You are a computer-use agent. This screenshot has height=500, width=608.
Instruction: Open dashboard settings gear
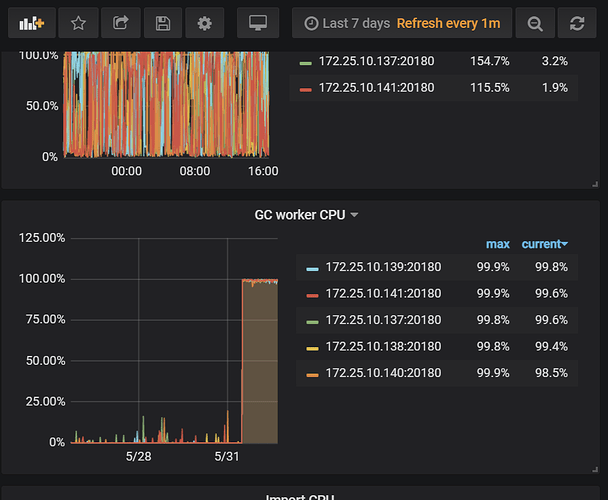205,22
